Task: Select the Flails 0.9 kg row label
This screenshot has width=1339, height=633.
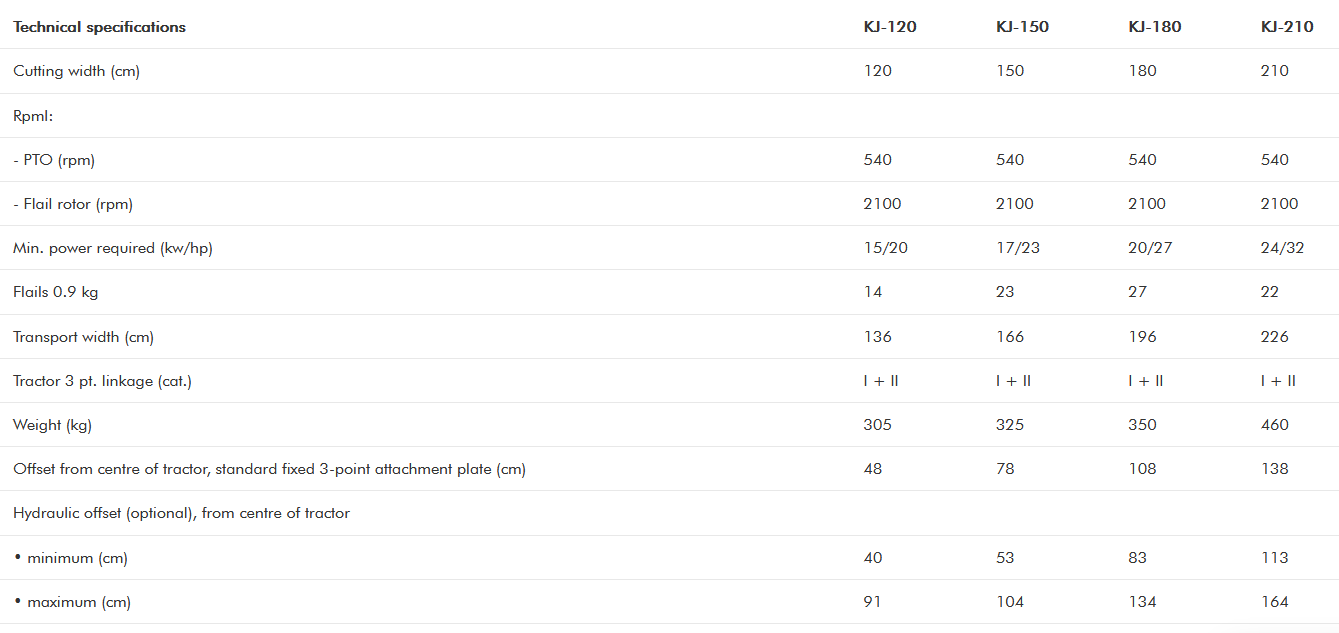Action: (x=56, y=292)
